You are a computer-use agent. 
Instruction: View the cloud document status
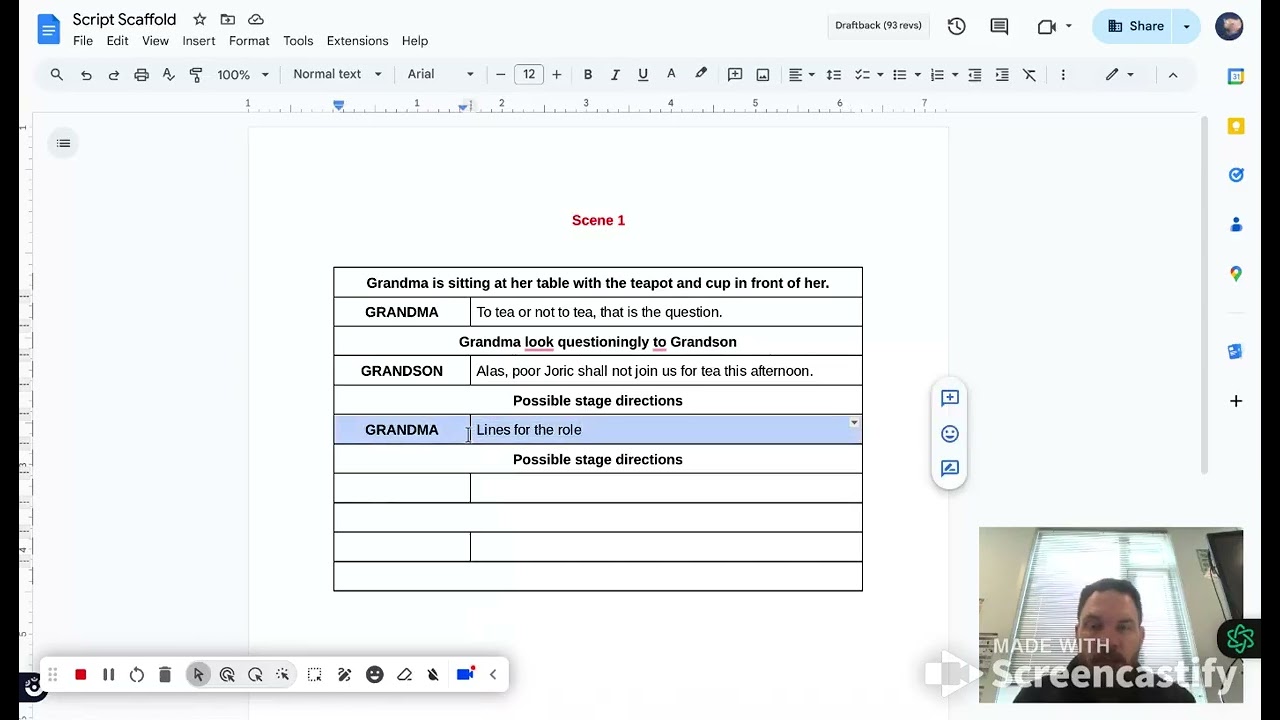(256, 19)
